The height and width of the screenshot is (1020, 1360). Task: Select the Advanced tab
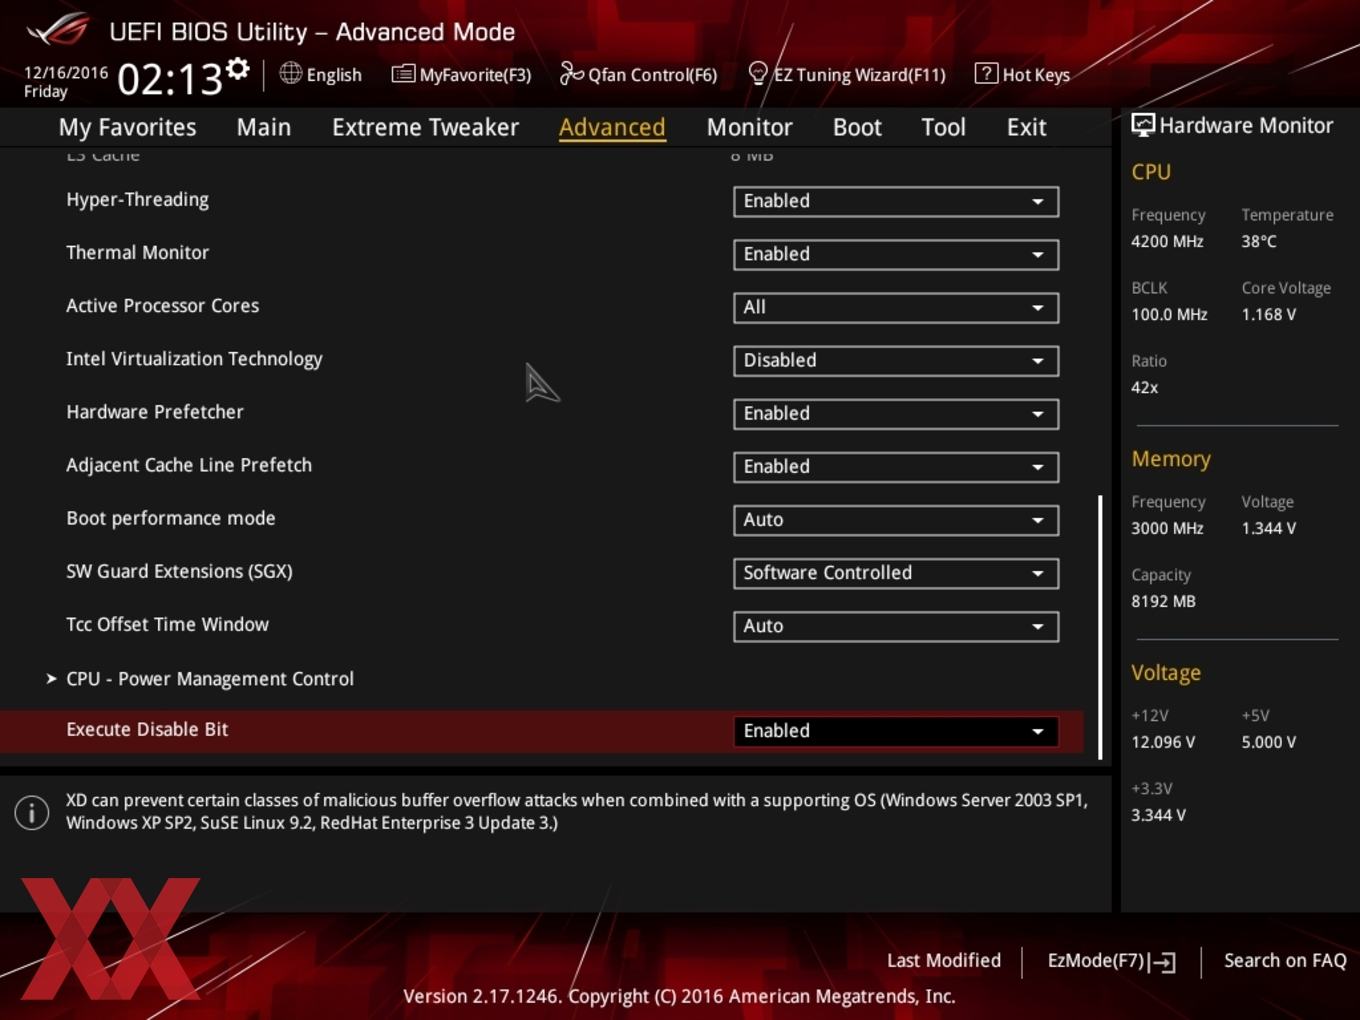click(x=612, y=127)
